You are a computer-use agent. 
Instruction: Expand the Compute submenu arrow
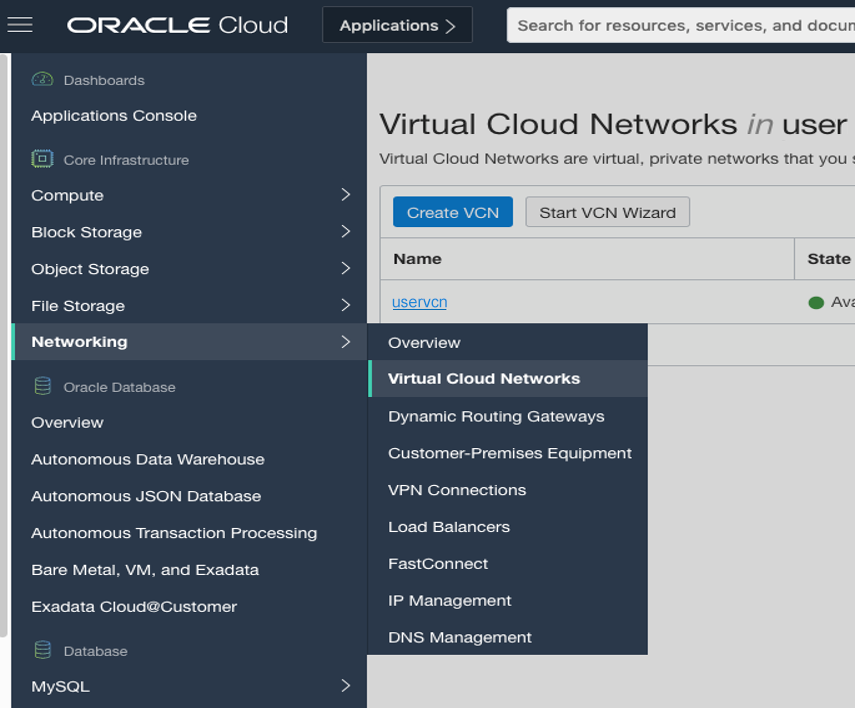click(345, 195)
